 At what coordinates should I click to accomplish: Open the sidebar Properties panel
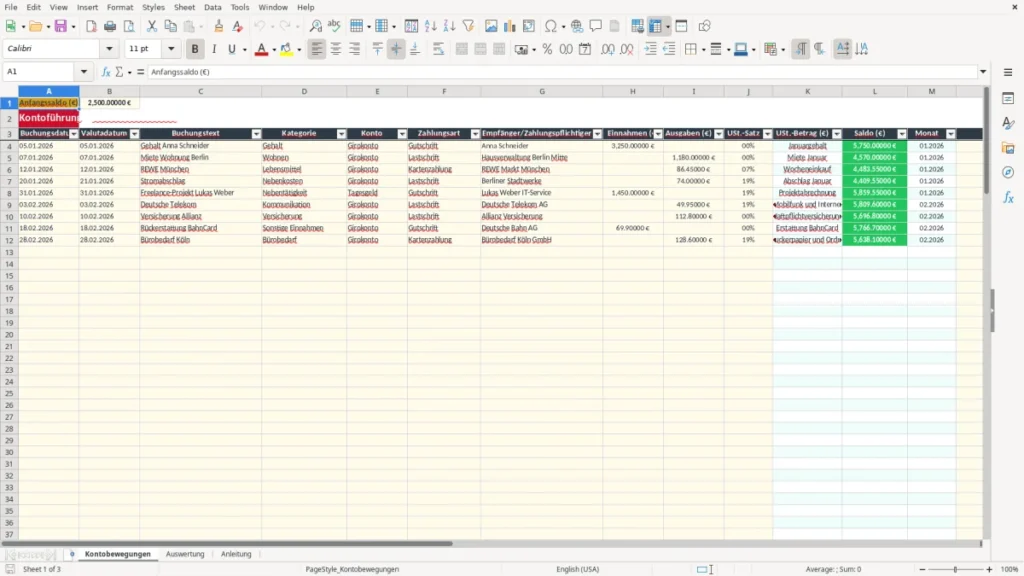[1008, 98]
